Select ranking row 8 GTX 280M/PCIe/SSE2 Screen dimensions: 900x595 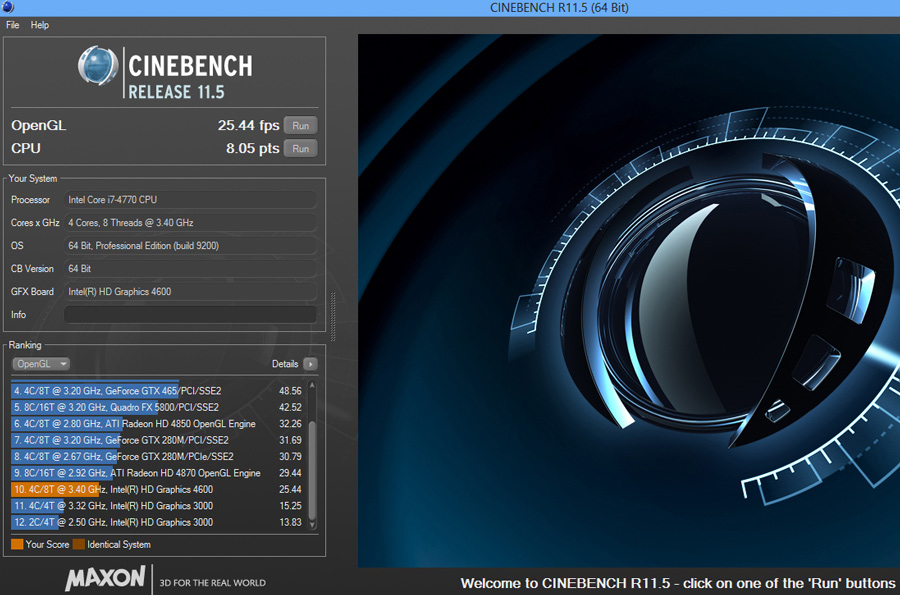tap(157, 457)
